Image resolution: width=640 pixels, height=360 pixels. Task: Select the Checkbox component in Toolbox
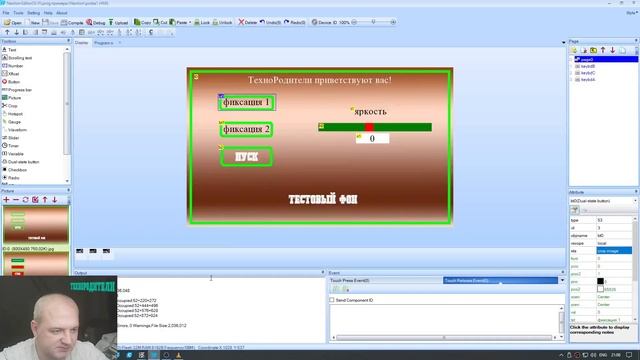click(x=15, y=170)
